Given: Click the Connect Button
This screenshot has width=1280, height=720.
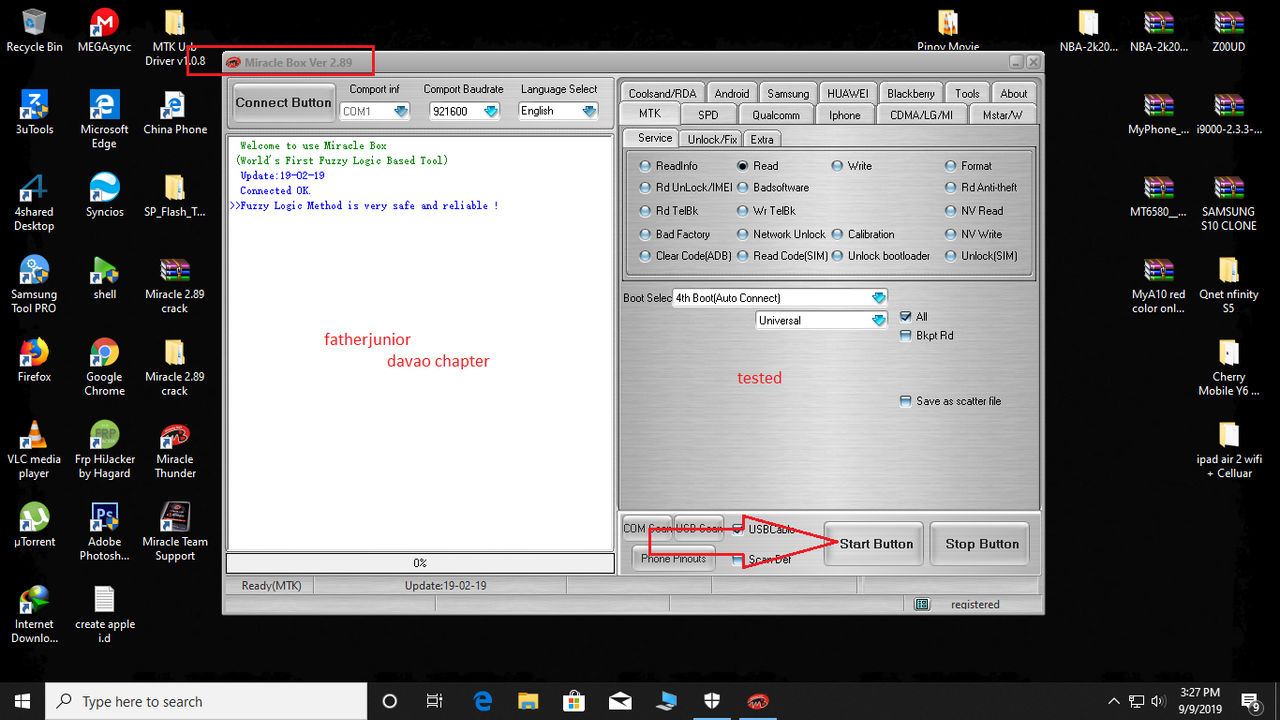Looking at the screenshot, I should pyautogui.click(x=283, y=102).
